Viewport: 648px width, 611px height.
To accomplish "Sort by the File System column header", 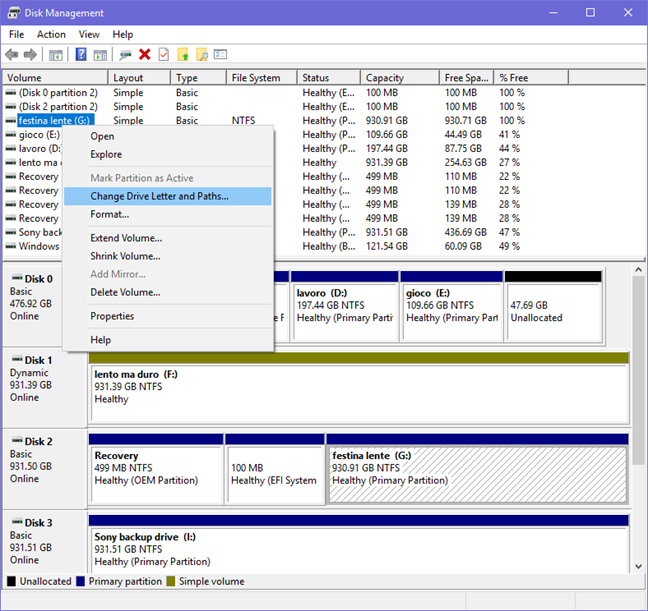I will click(x=262, y=78).
